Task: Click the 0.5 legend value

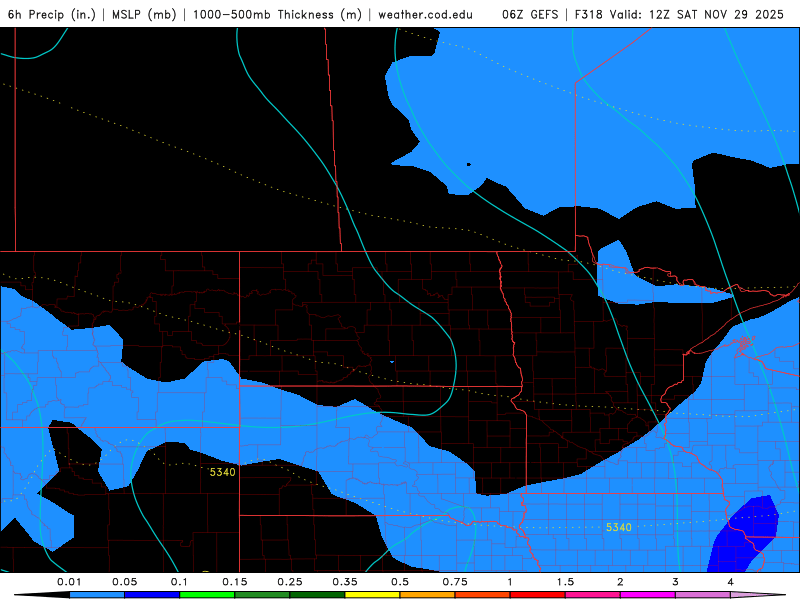Action: (400, 582)
